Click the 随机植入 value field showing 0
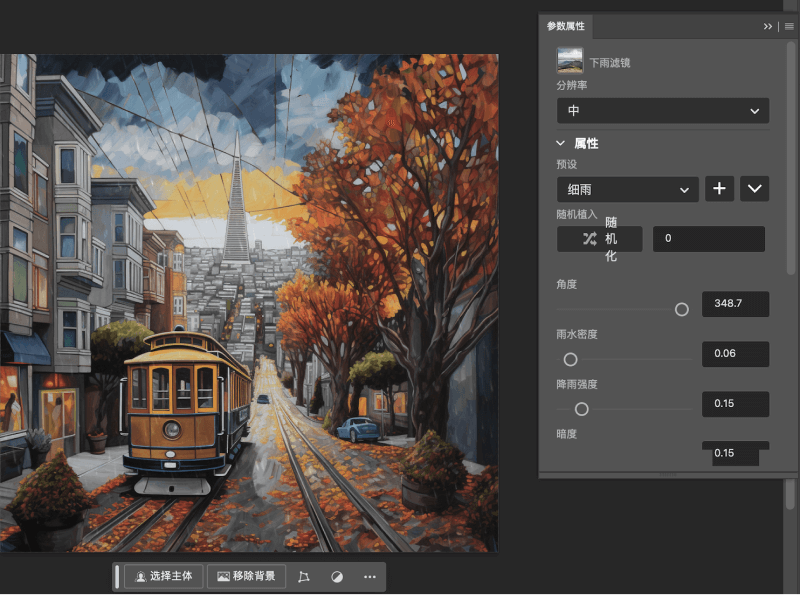 (708, 238)
